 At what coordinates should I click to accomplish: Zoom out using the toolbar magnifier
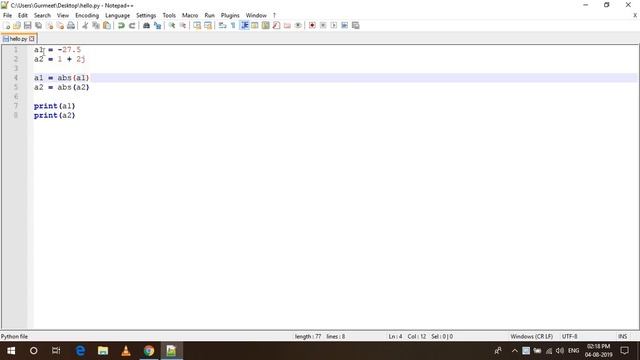point(183,25)
